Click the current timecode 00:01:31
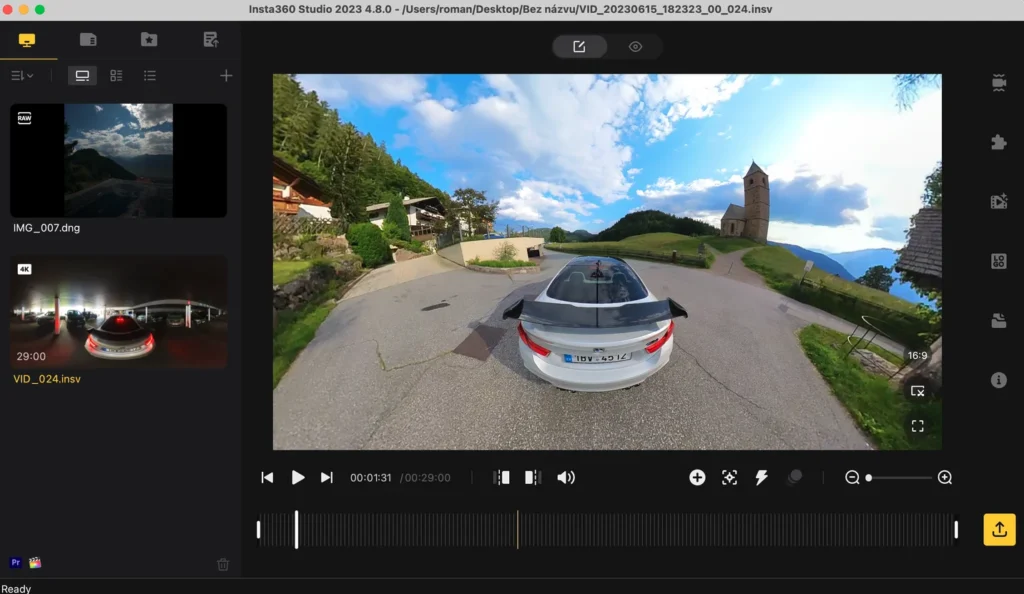This screenshot has height=594, width=1024. (370, 478)
